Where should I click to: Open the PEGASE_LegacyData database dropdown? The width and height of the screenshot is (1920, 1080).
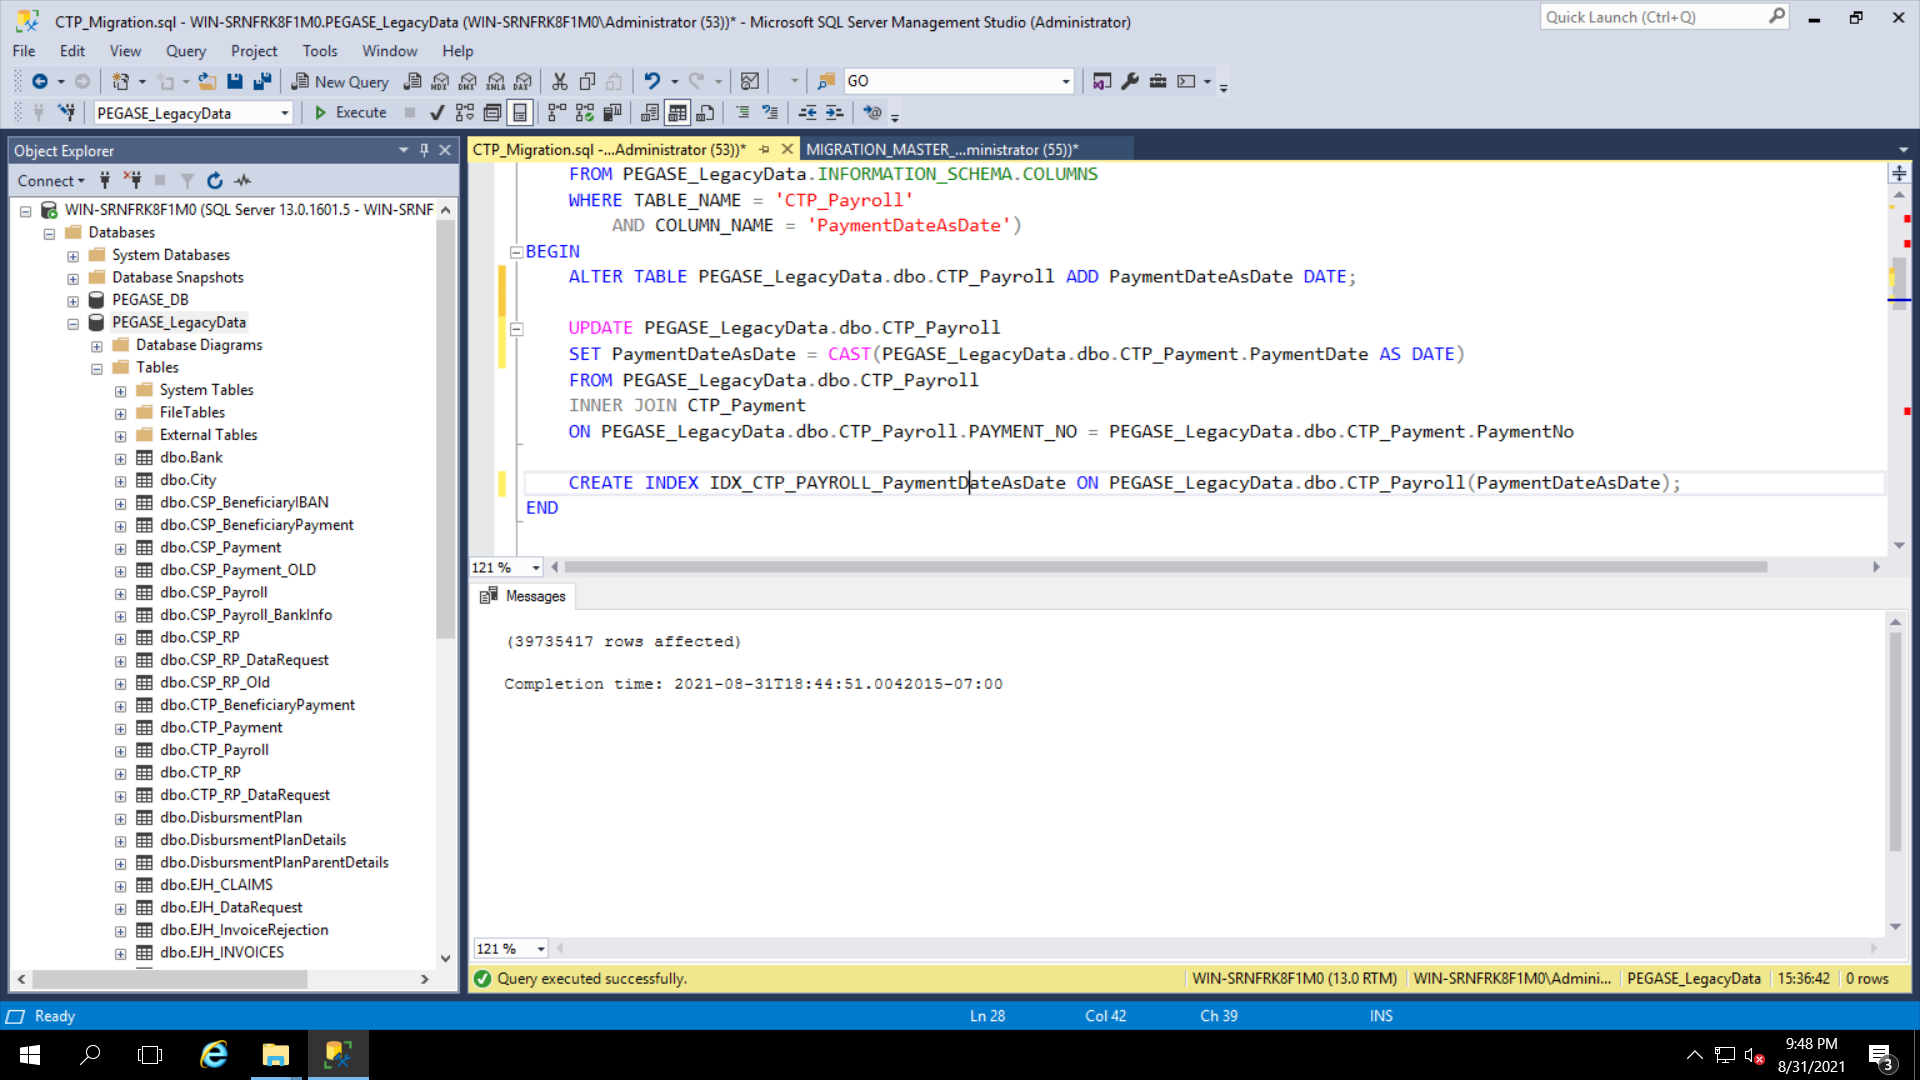(x=284, y=113)
